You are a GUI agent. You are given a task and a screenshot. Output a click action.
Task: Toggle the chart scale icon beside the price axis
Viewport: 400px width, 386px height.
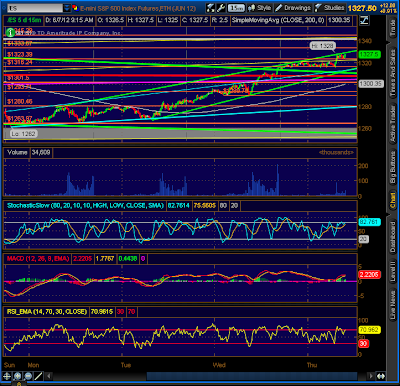point(364,20)
